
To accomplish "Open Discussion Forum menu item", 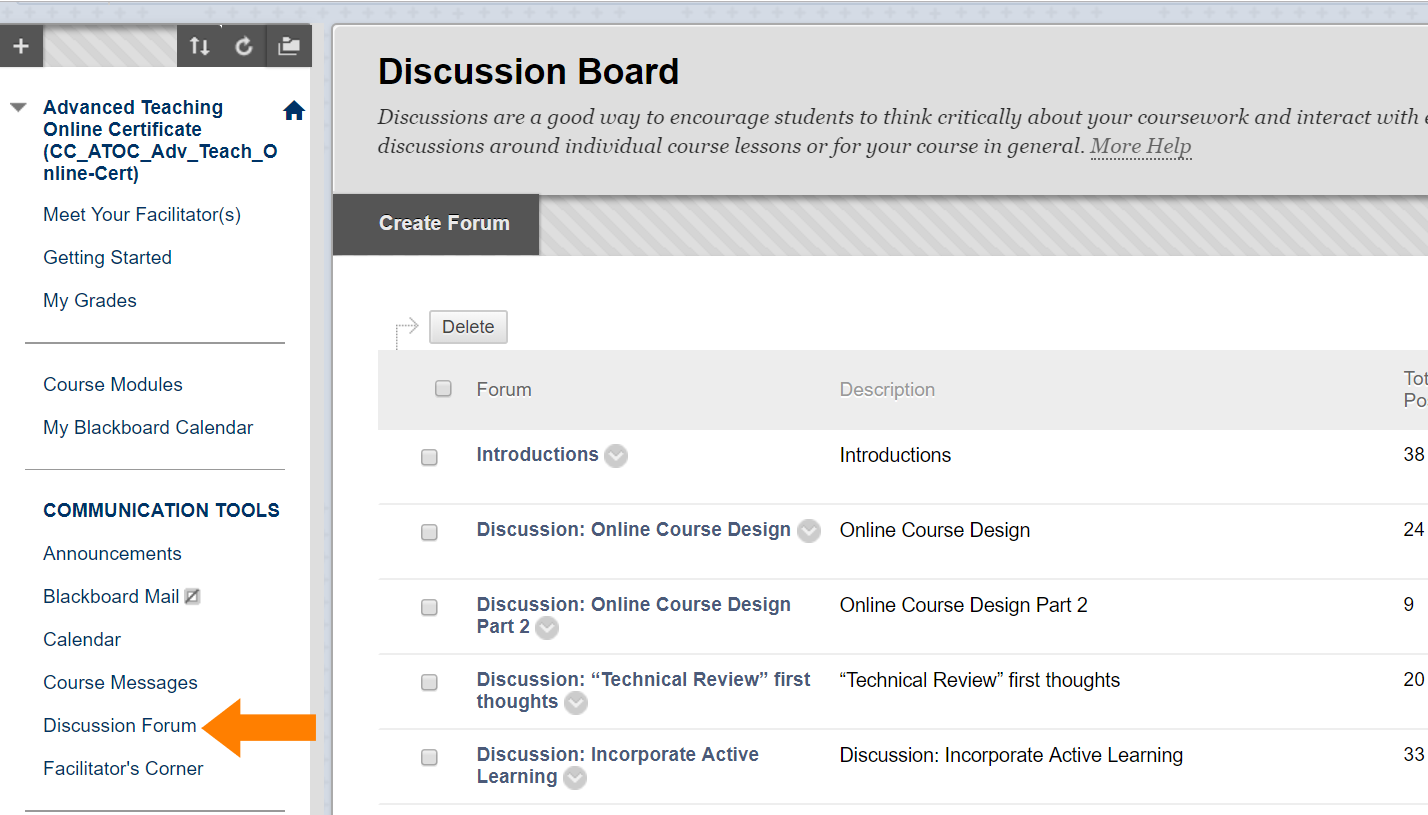I will pyautogui.click(x=120, y=726).
